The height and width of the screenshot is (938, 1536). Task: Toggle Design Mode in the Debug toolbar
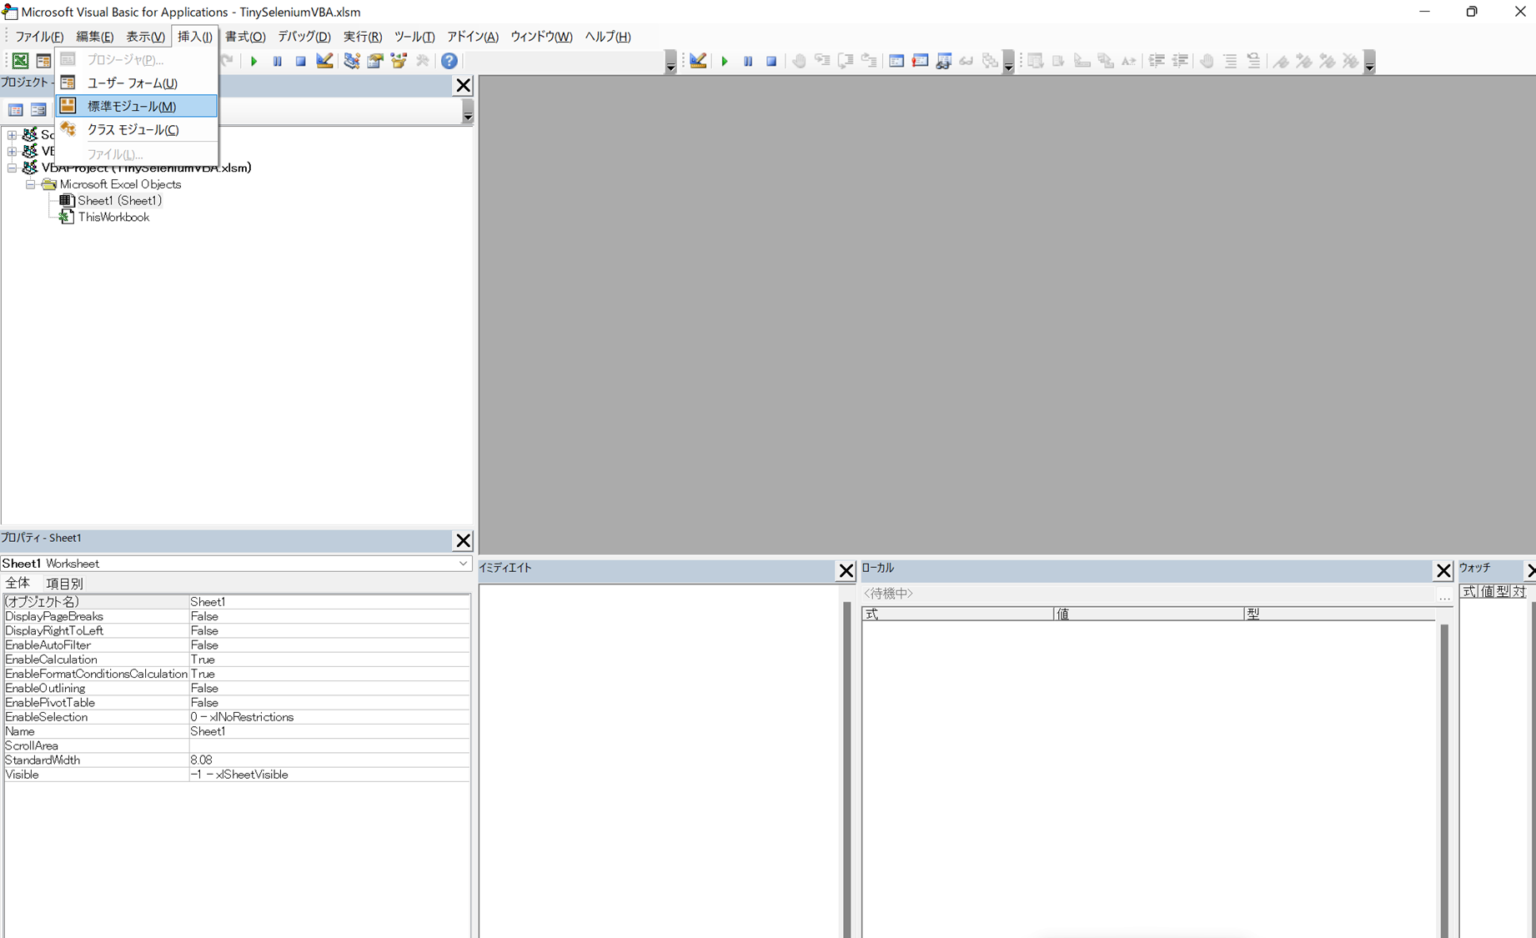pyautogui.click(x=698, y=61)
